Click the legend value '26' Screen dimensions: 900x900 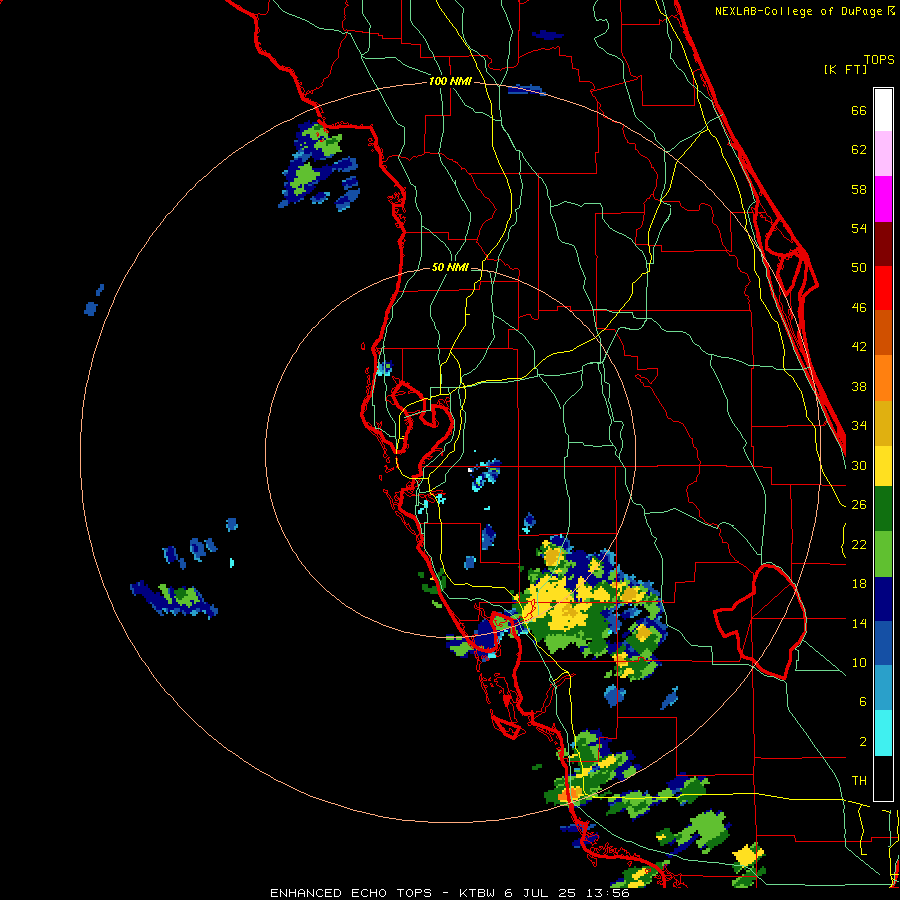click(x=859, y=505)
